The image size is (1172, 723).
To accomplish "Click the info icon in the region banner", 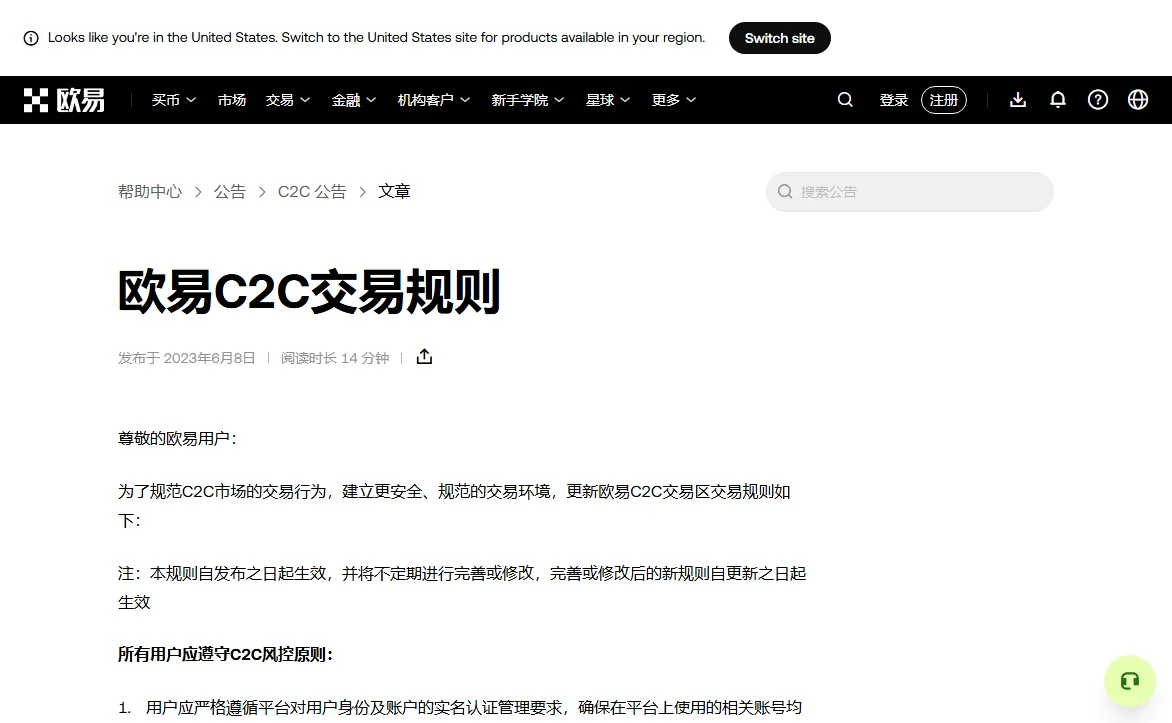I will [x=31, y=38].
